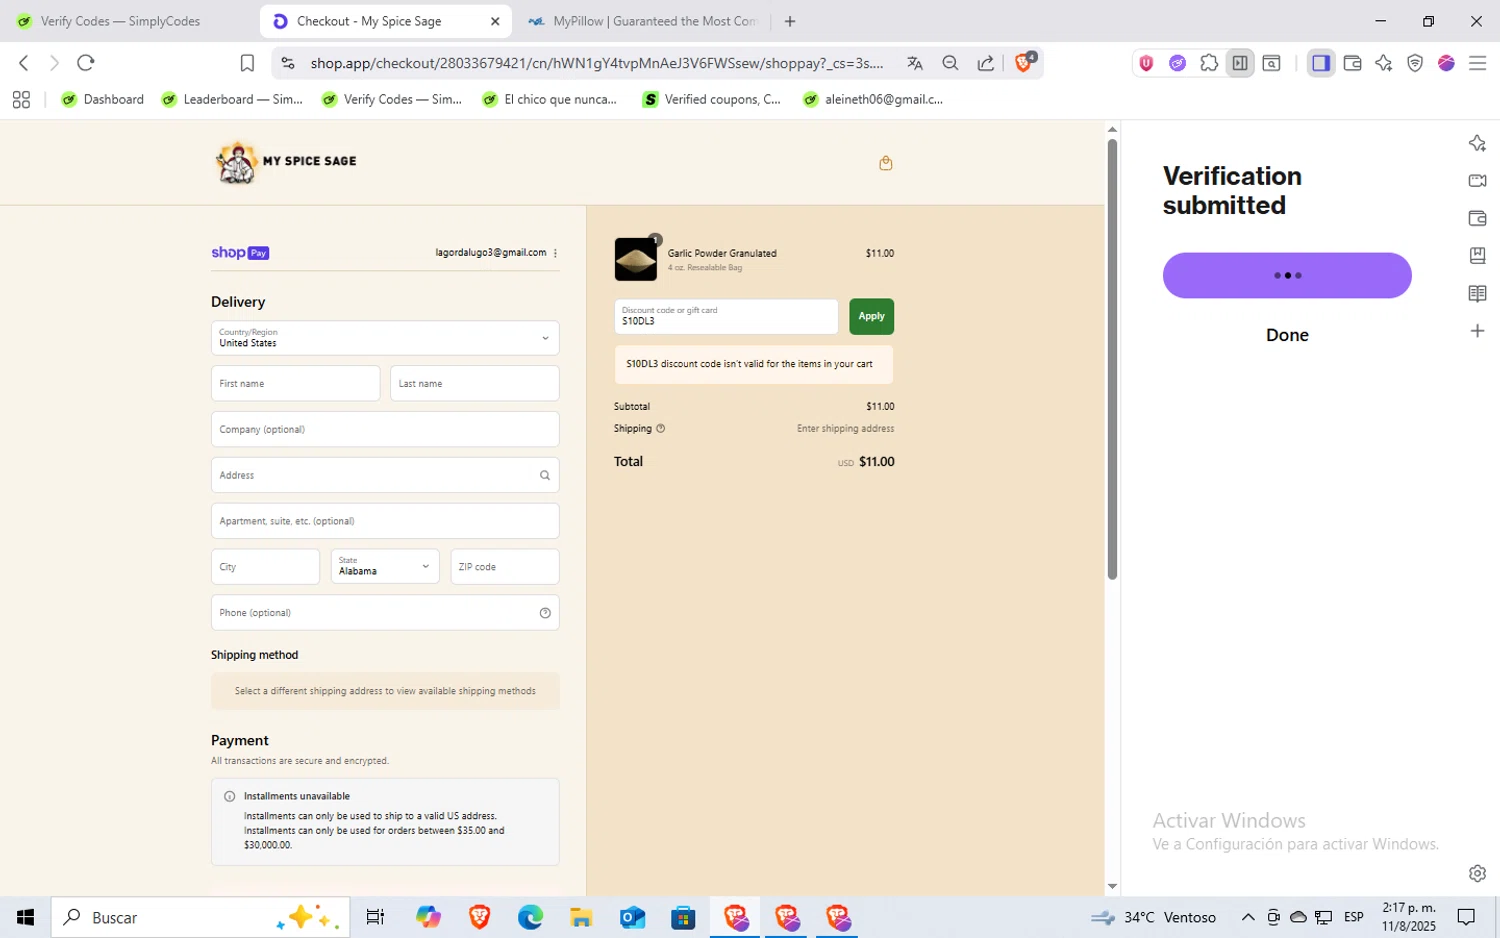The width and height of the screenshot is (1500, 938).
Task: Open sidebar bookmarks icon
Action: (1477, 255)
